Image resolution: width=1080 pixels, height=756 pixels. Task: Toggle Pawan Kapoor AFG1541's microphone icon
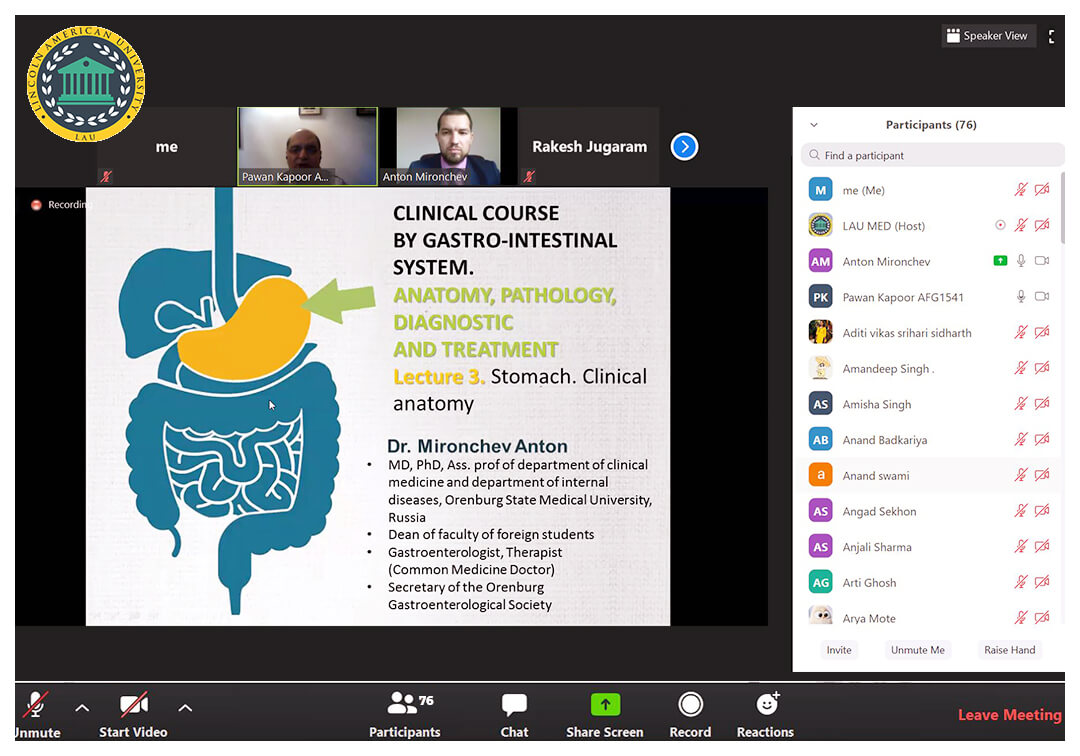pos(1021,296)
